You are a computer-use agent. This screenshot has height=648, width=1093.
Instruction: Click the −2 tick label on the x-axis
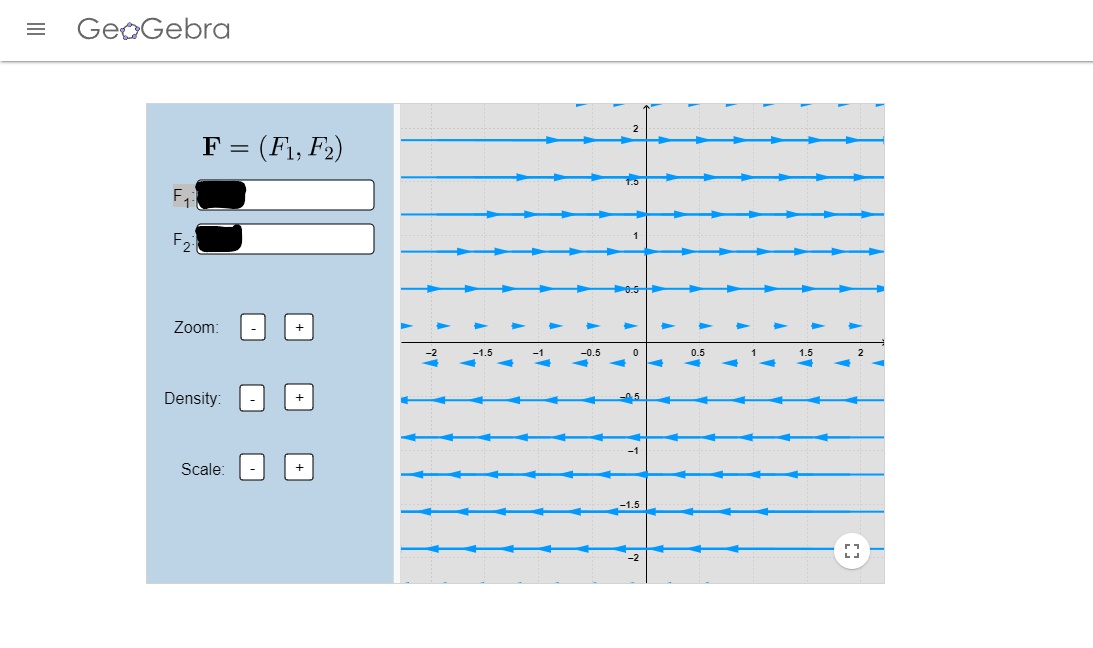pos(431,353)
